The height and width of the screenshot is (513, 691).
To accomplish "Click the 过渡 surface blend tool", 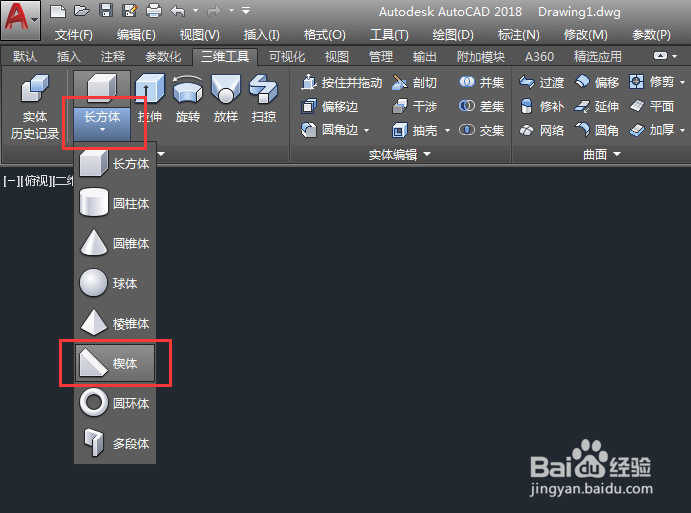I will (542, 82).
